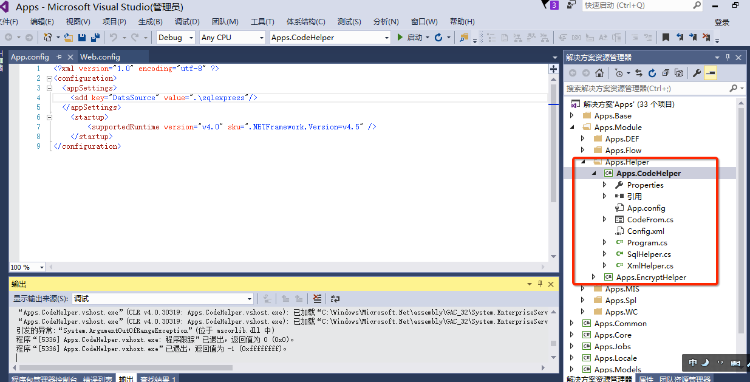This screenshot has height=382, width=750.
Task: Click the Redo arrow in the toolbar
Action: click(x=135, y=37)
